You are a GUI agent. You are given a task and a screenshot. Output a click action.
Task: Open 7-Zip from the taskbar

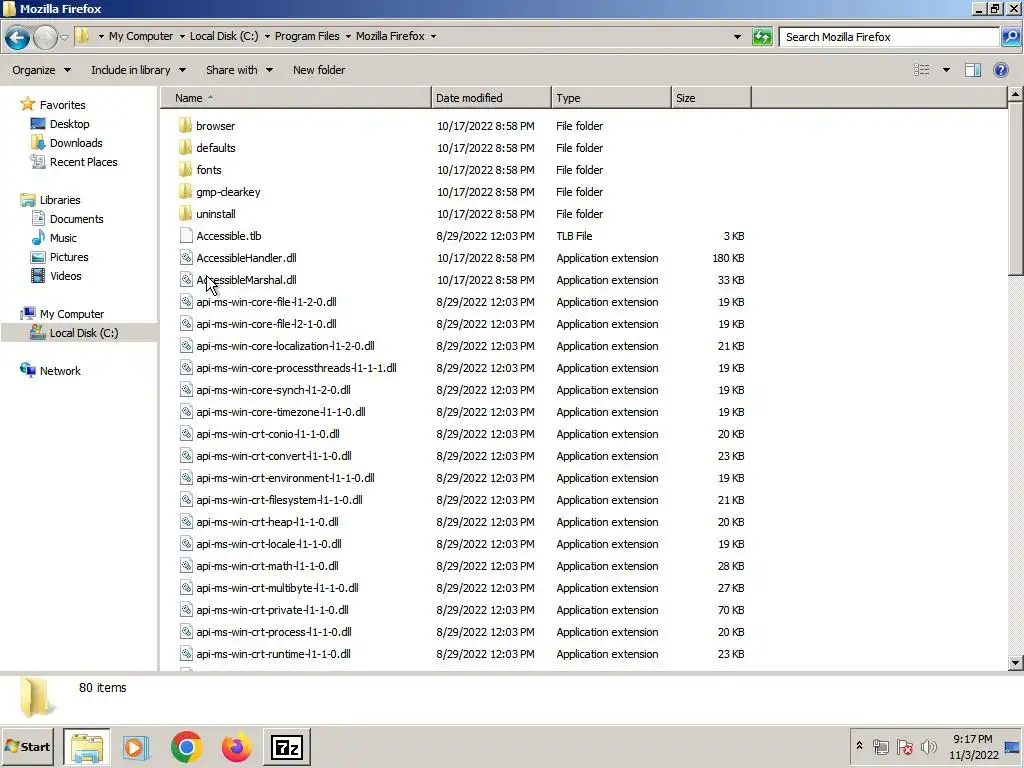pyautogui.click(x=287, y=746)
